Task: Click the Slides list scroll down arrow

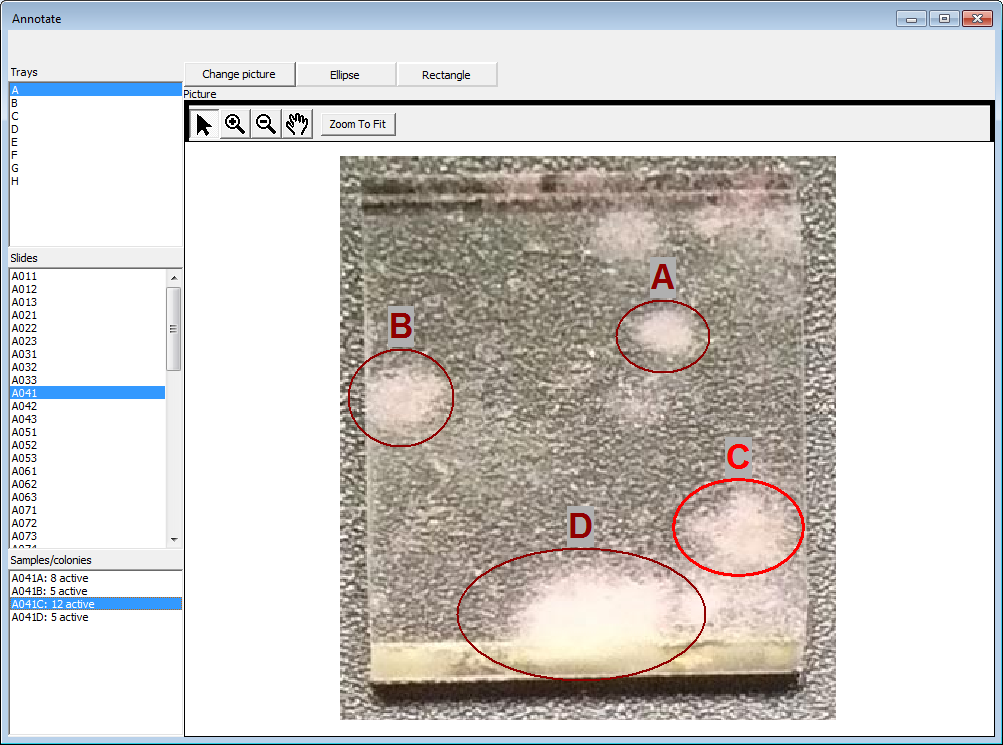Action: pyautogui.click(x=174, y=540)
